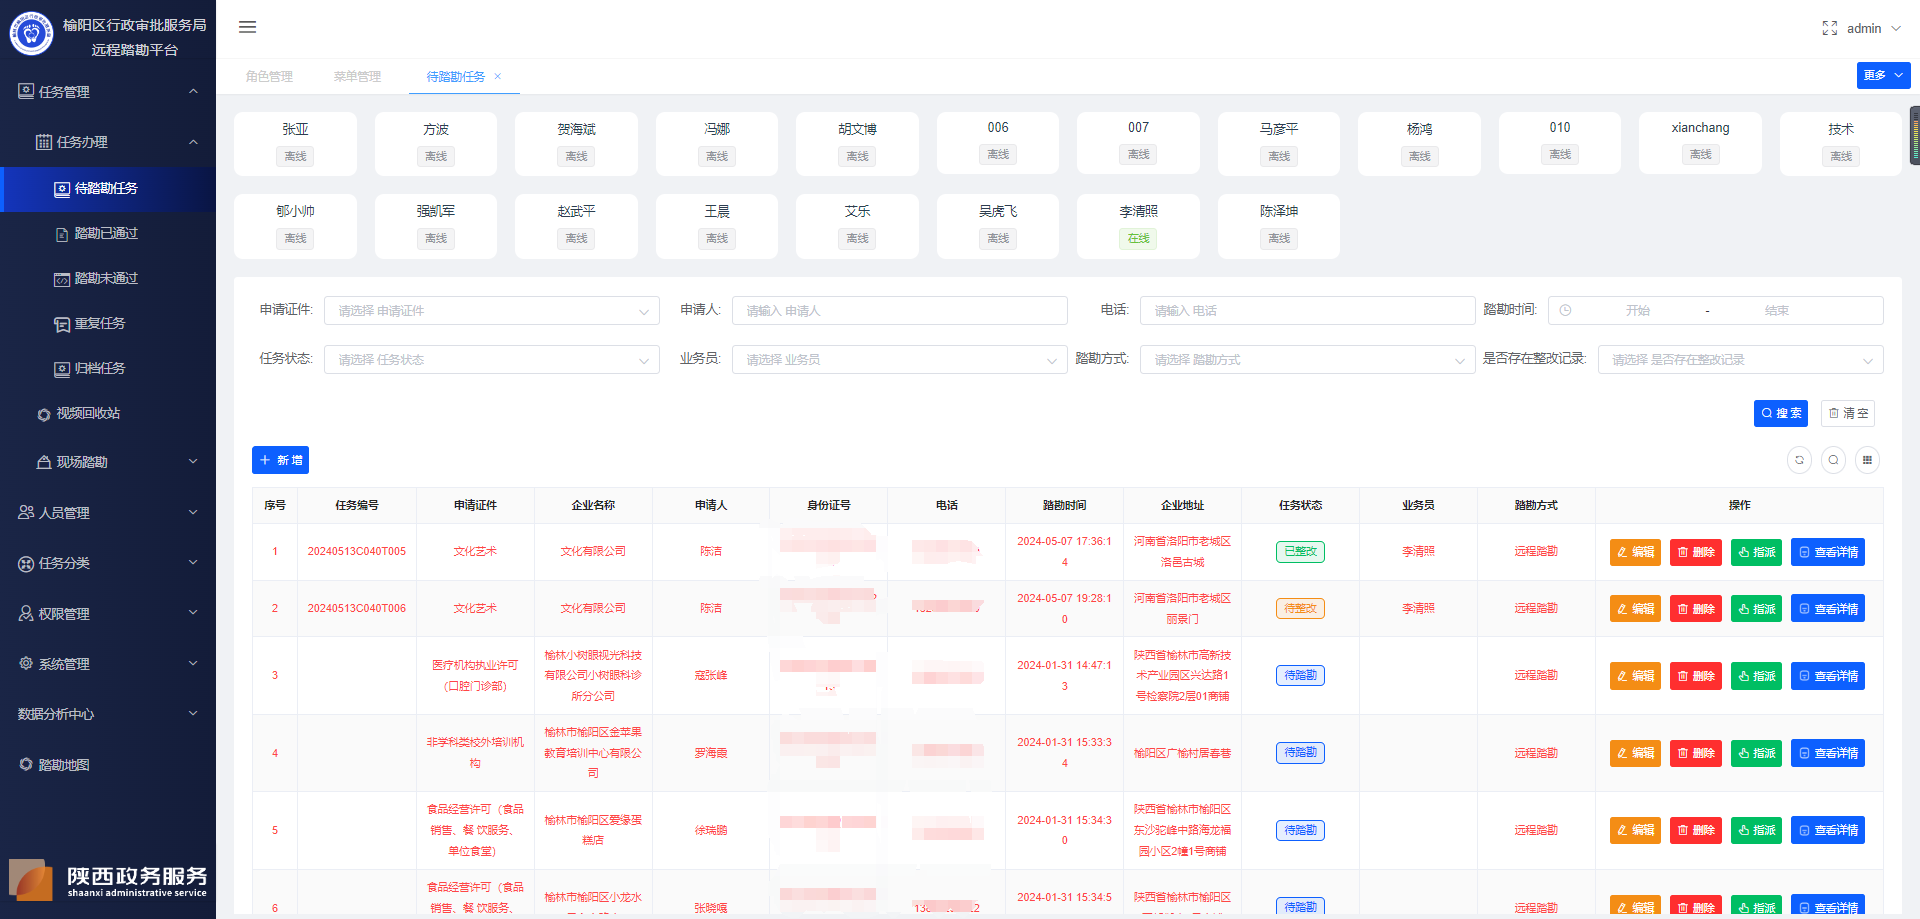
Task: Click 指派 for task 20240513C040T006
Action: coord(1756,609)
